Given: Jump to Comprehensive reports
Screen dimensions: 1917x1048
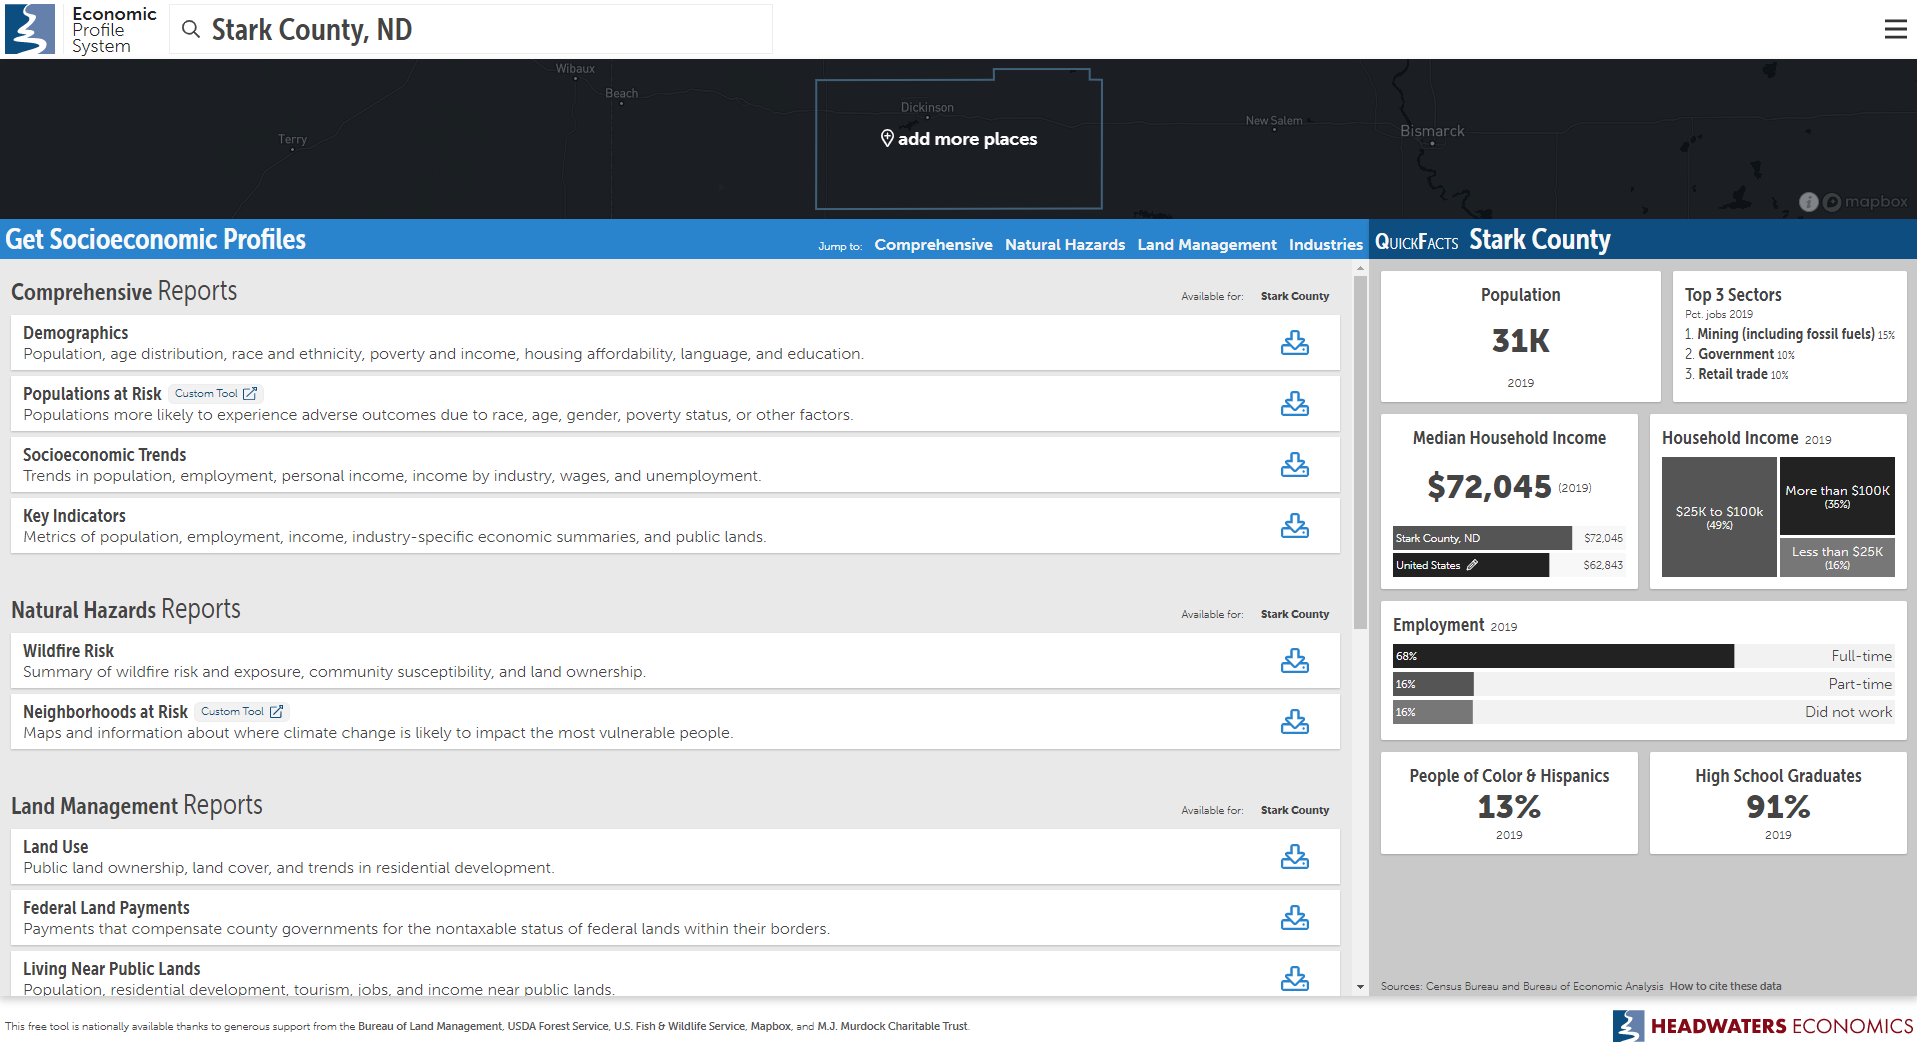Looking at the screenshot, I should (x=933, y=245).
